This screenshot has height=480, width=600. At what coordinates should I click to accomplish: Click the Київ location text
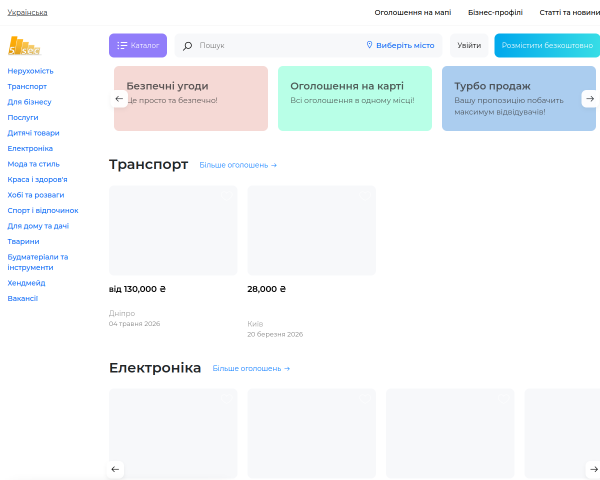tap(255, 324)
